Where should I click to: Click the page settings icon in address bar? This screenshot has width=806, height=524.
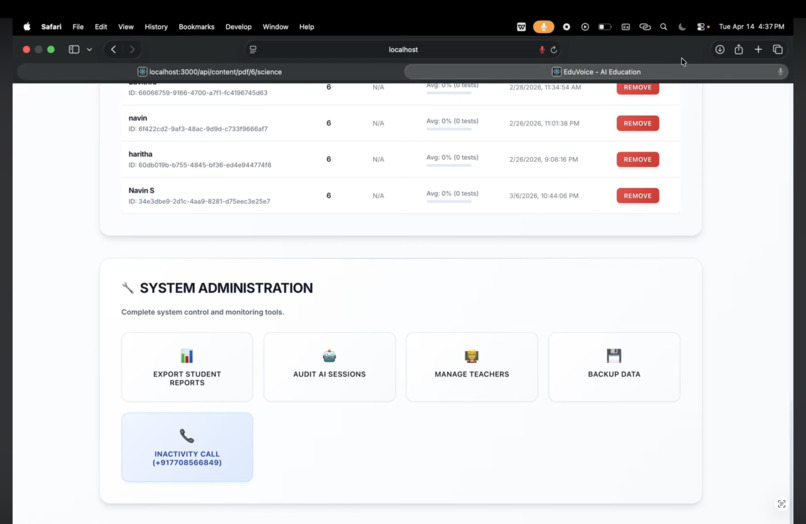click(x=253, y=49)
